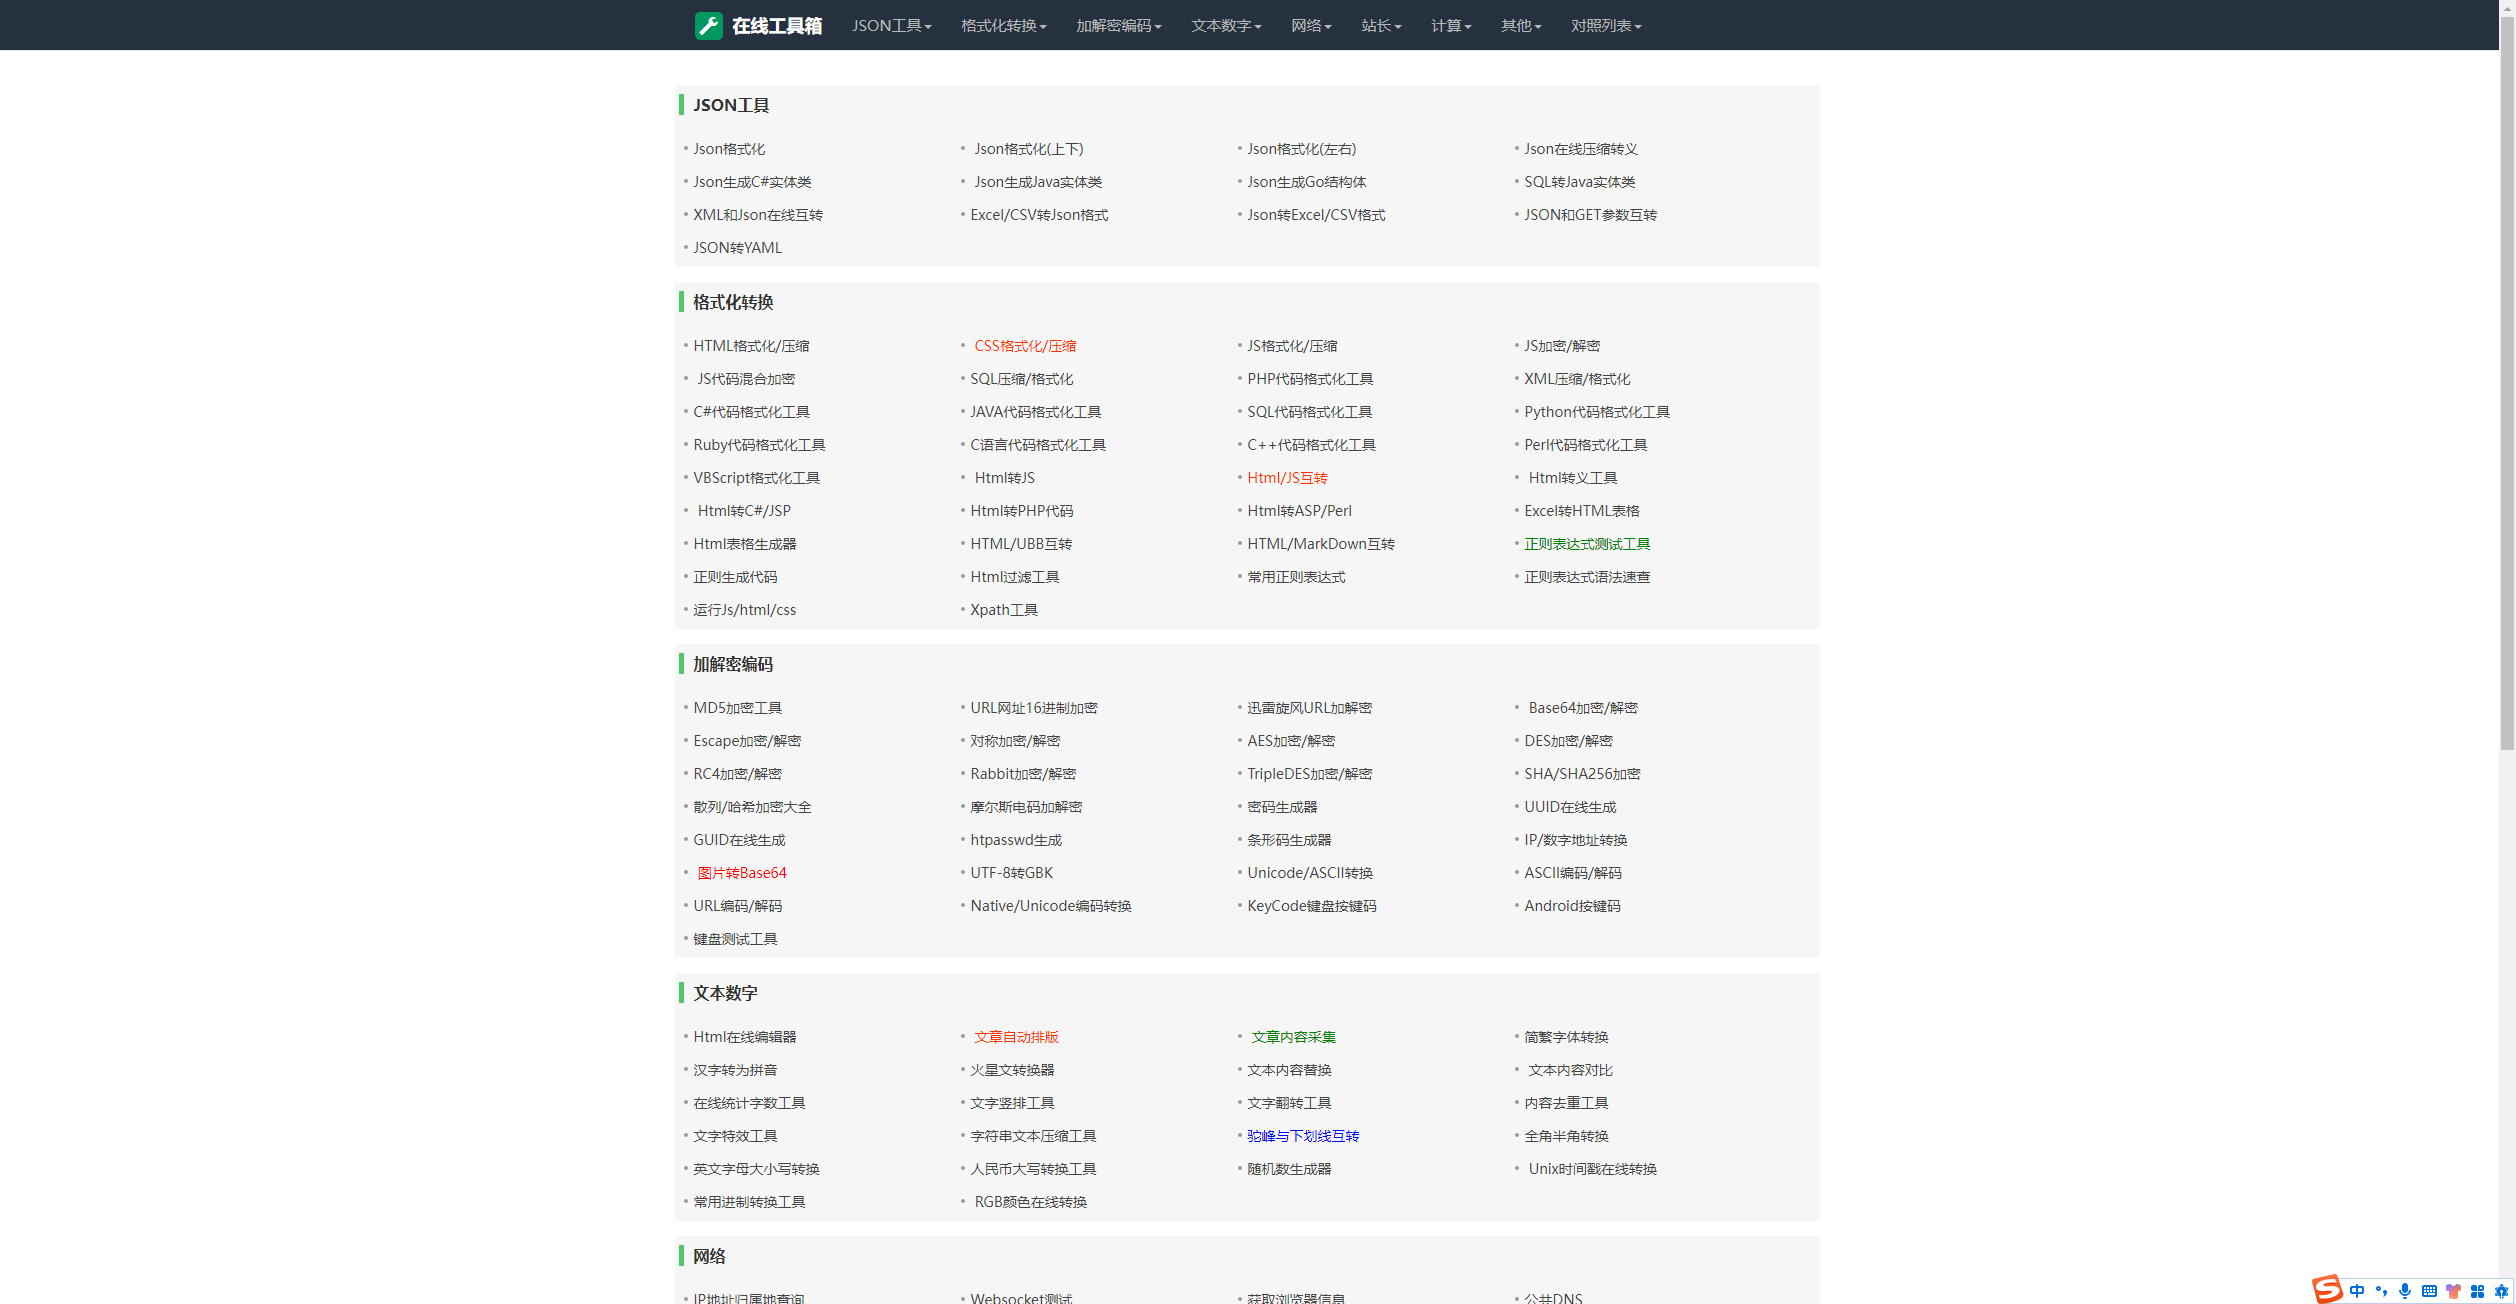The image size is (2516, 1304).
Task: Open the 正则表达式测试工具 link
Action: tap(1586, 544)
